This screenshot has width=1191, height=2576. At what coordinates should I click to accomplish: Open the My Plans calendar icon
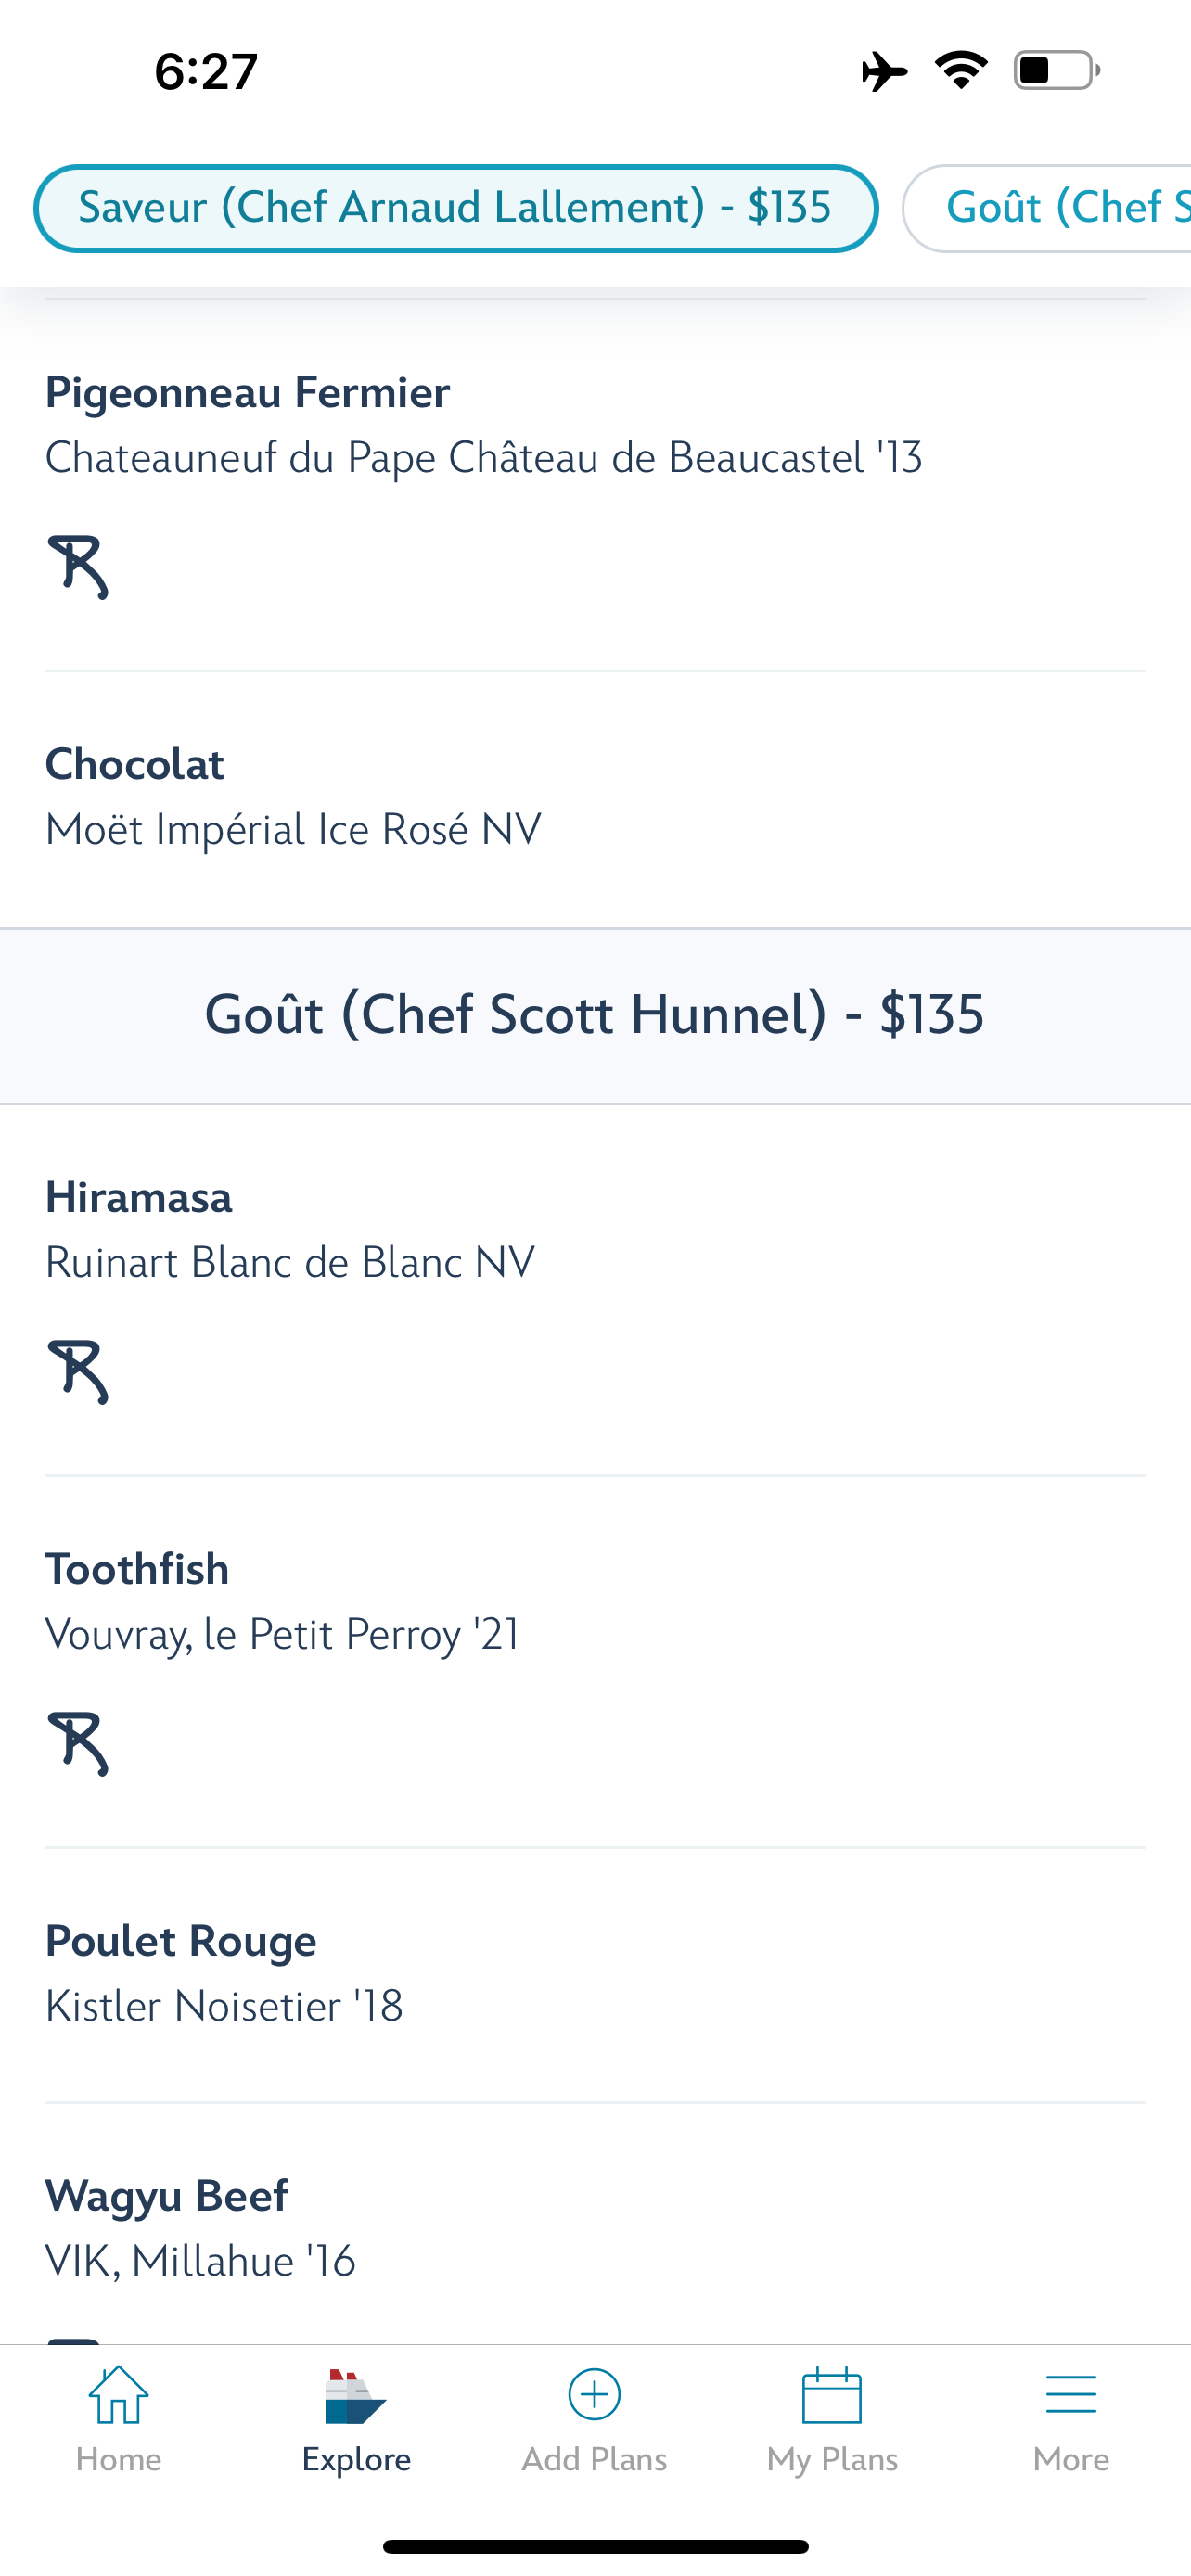[x=832, y=2394]
